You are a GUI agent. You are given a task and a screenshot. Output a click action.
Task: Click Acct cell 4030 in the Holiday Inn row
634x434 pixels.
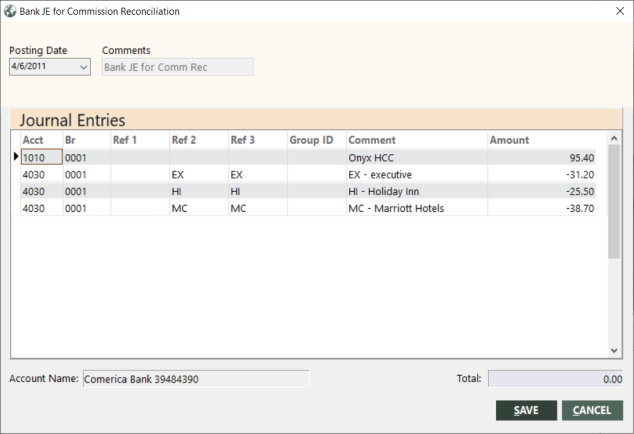[42, 191]
